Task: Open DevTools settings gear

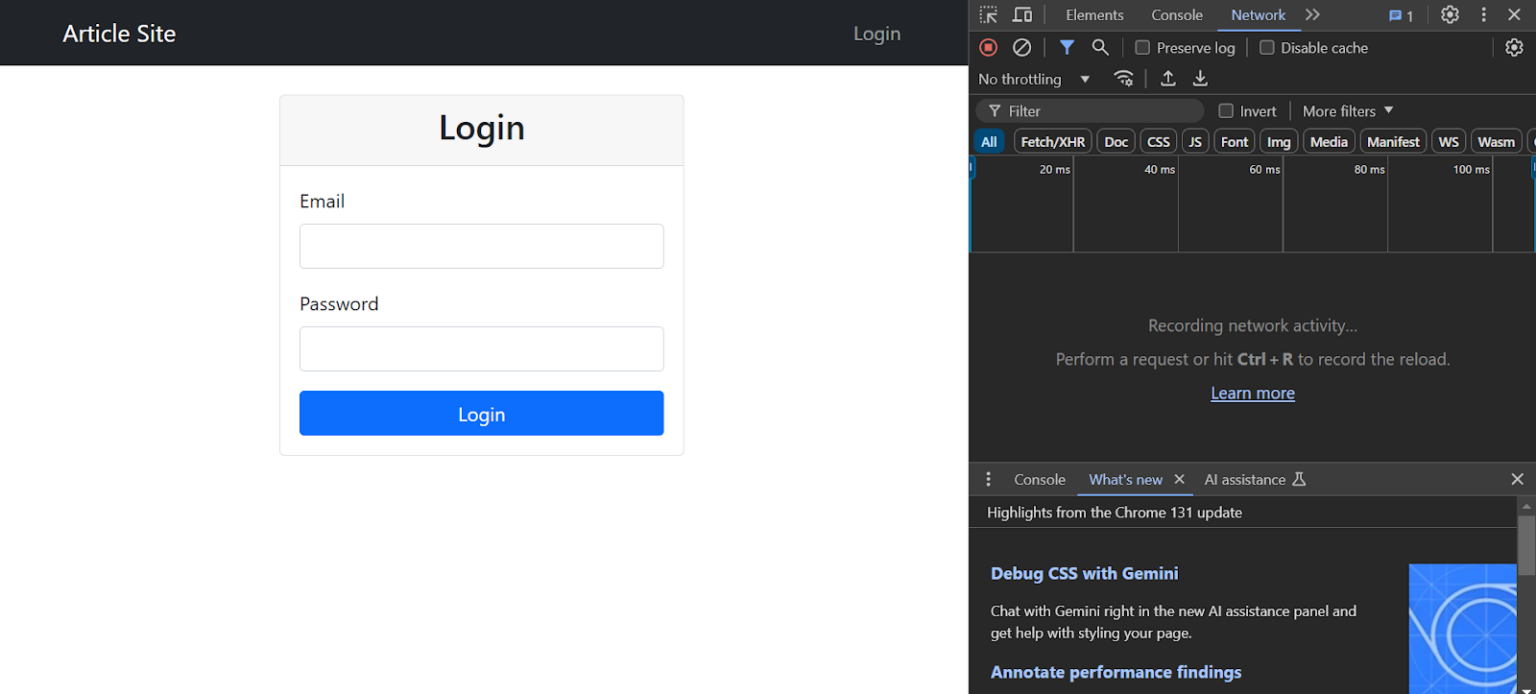Action: tap(1449, 14)
